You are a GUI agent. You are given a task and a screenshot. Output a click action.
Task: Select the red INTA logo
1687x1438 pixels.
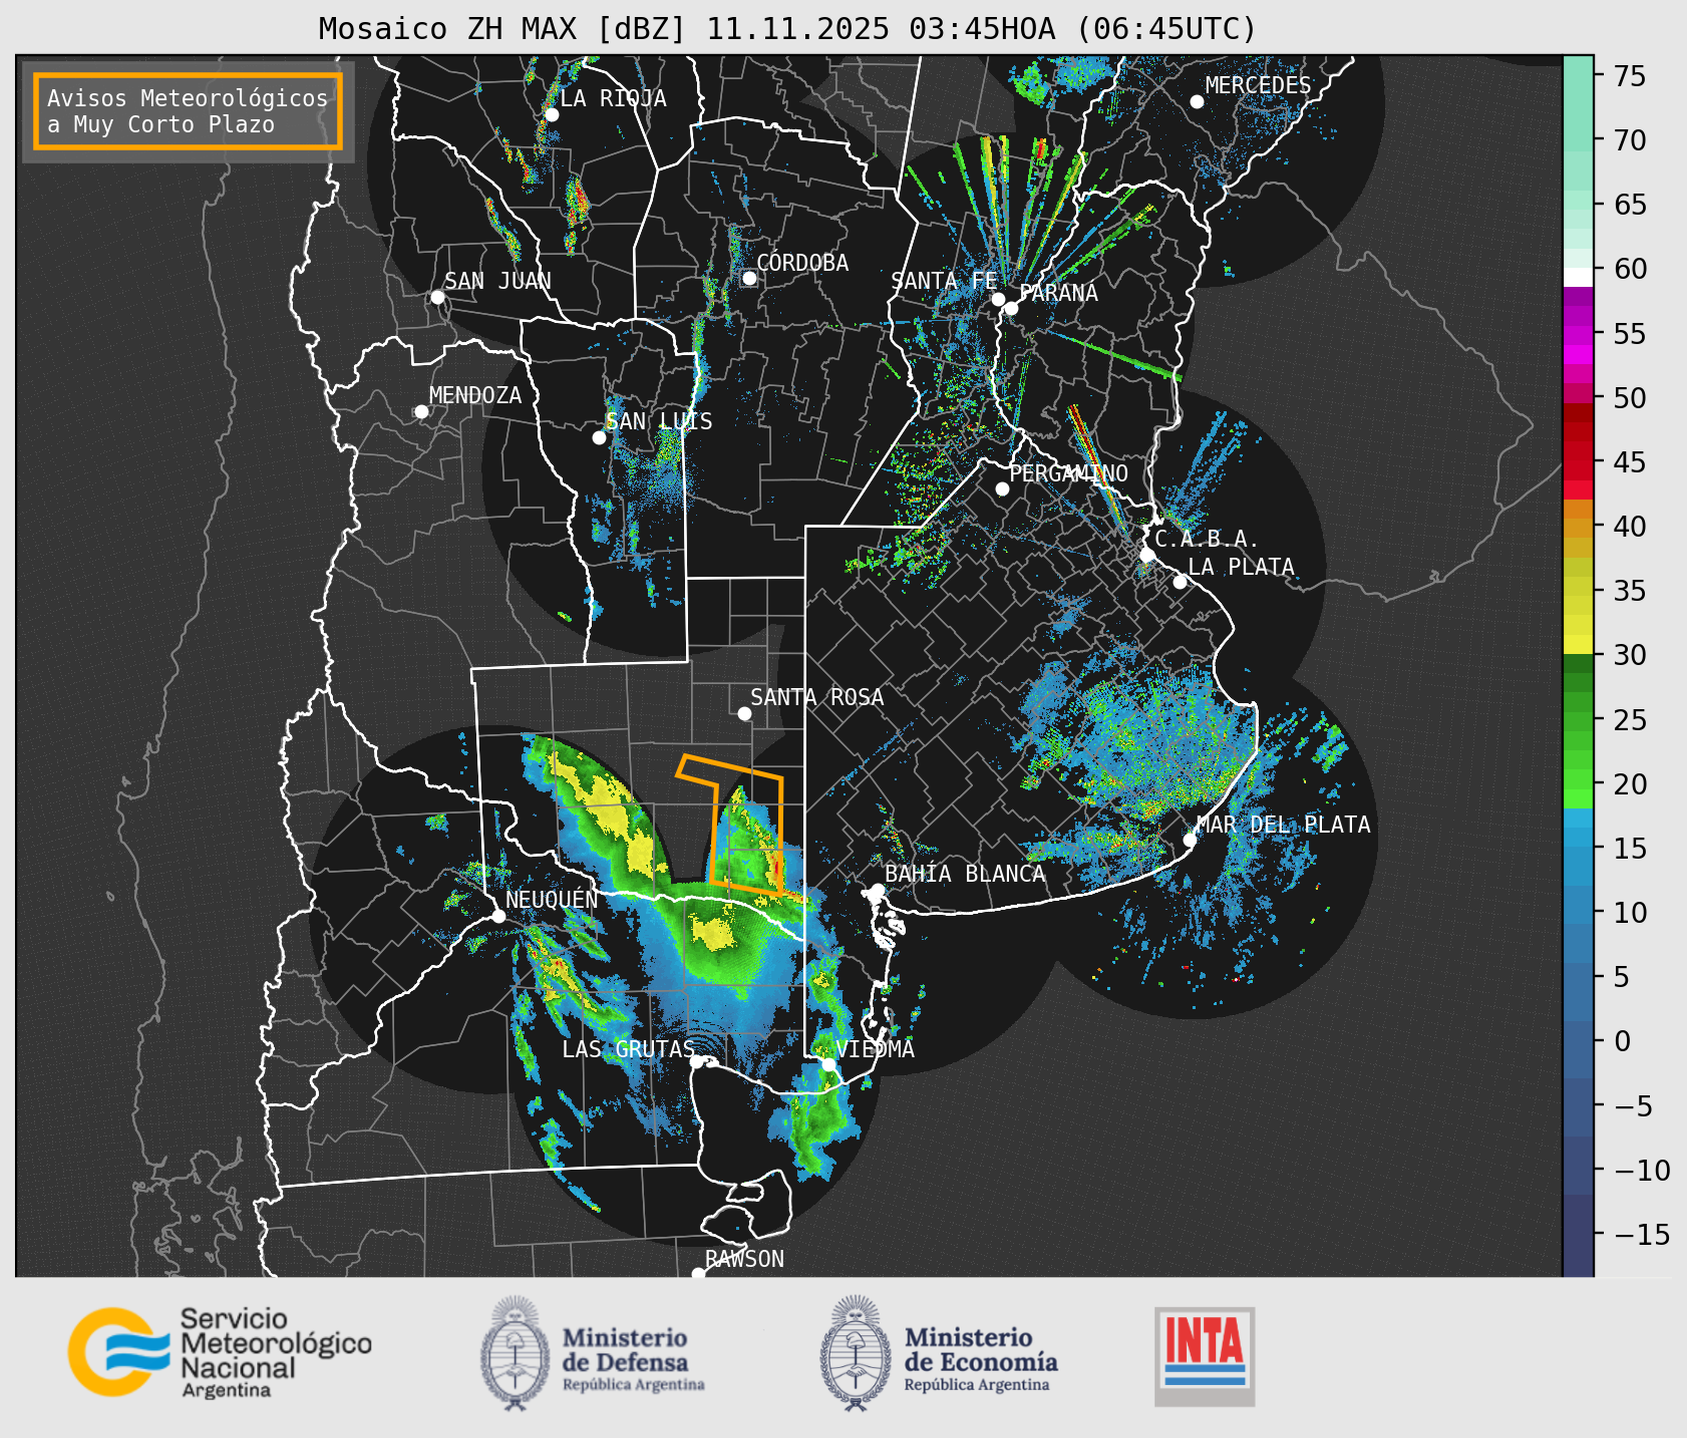(x=1205, y=1356)
